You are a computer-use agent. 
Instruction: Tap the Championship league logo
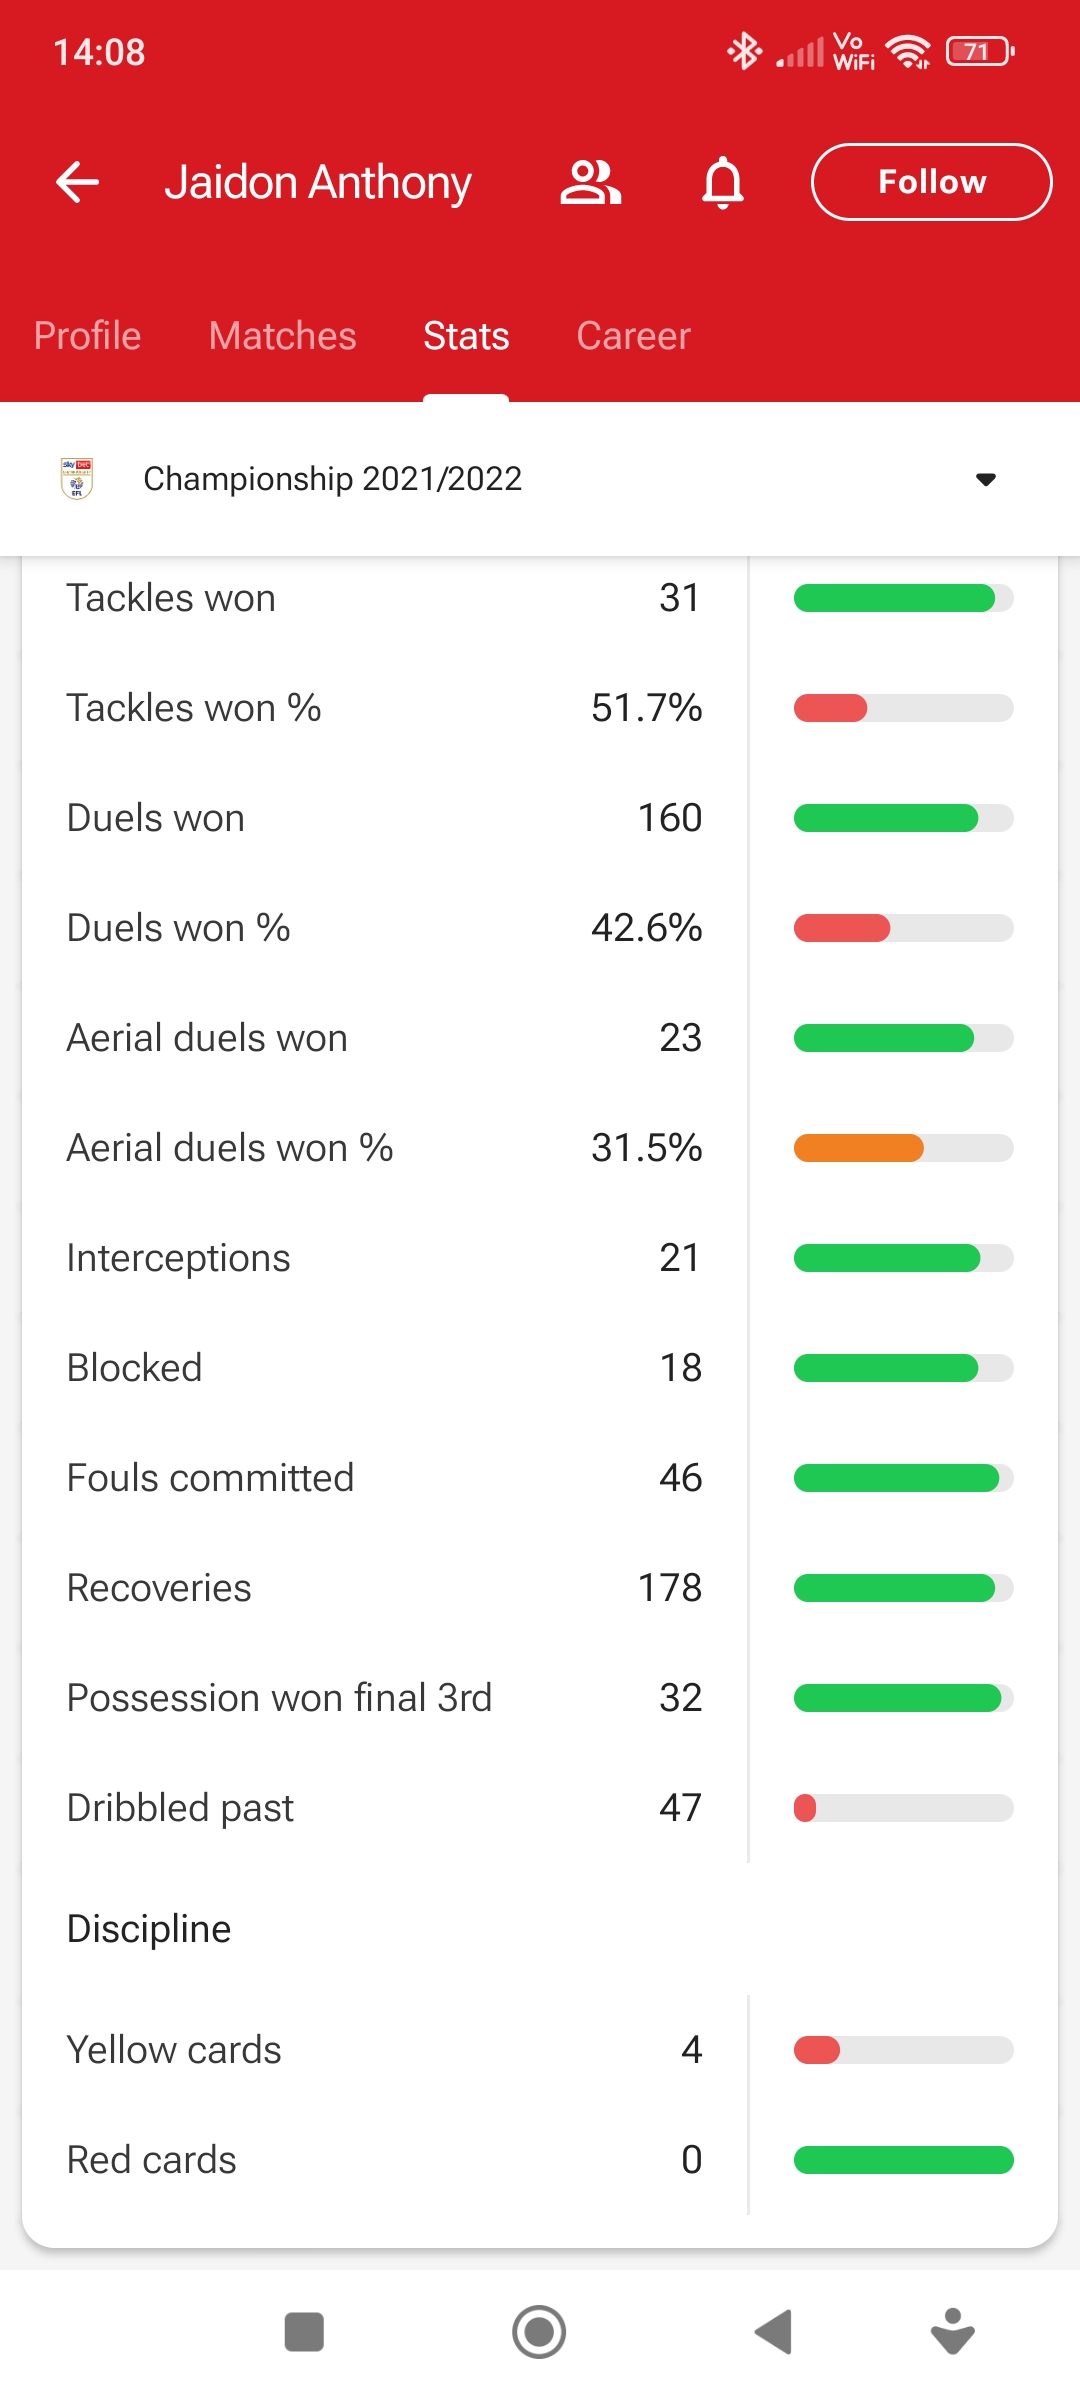point(77,479)
